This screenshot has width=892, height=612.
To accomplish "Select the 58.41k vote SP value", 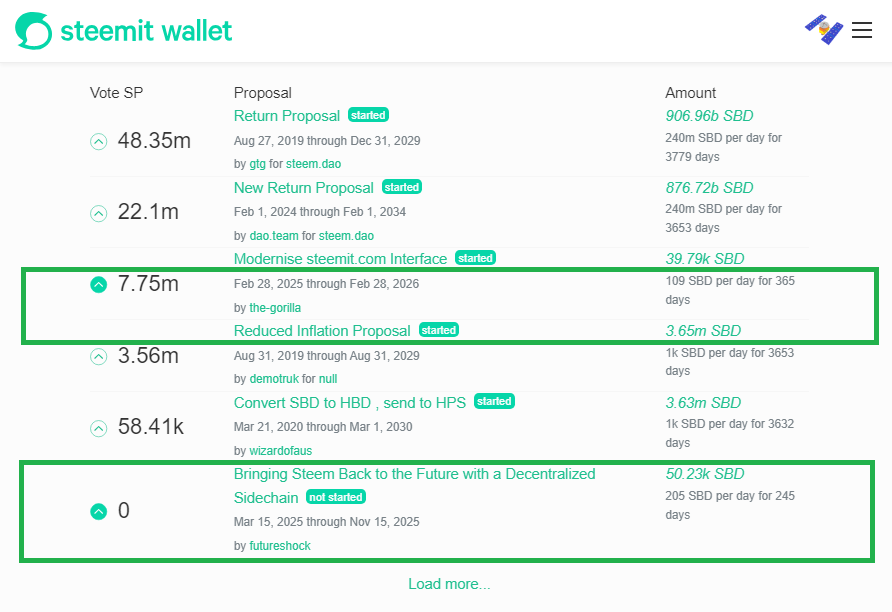I will coord(151,427).
